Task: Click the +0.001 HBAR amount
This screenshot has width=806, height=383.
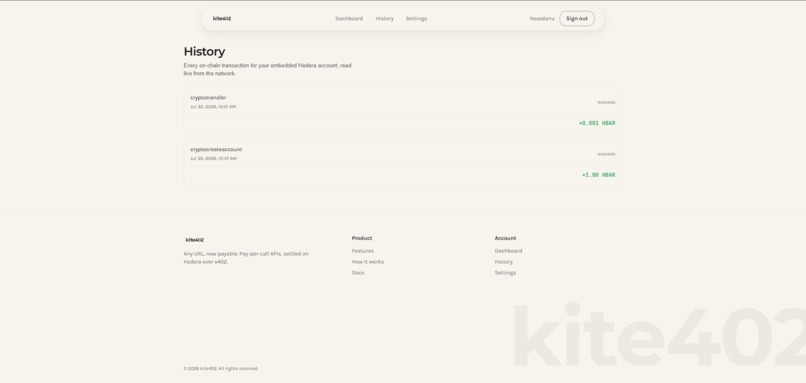Action: 597,123
